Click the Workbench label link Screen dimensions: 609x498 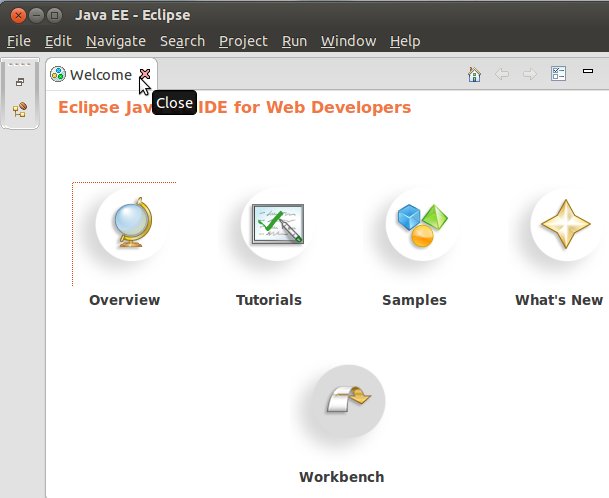click(x=342, y=477)
